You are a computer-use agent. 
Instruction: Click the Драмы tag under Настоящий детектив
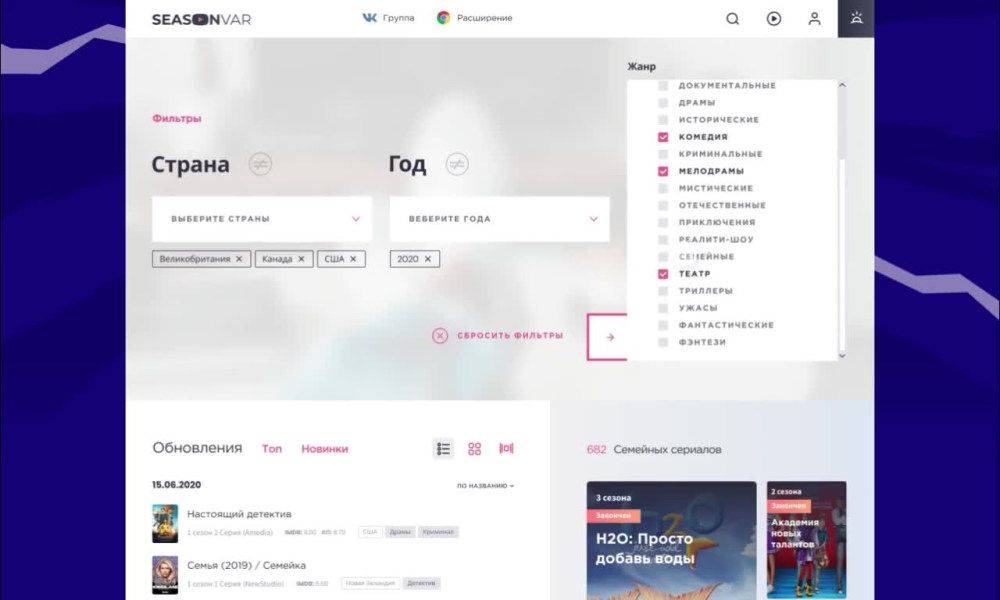coord(400,532)
